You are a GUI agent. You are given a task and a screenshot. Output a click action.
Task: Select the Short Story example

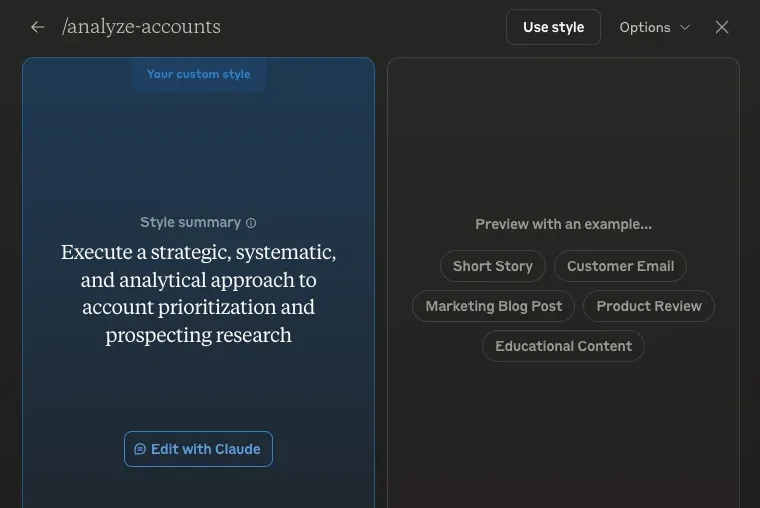click(492, 266)
